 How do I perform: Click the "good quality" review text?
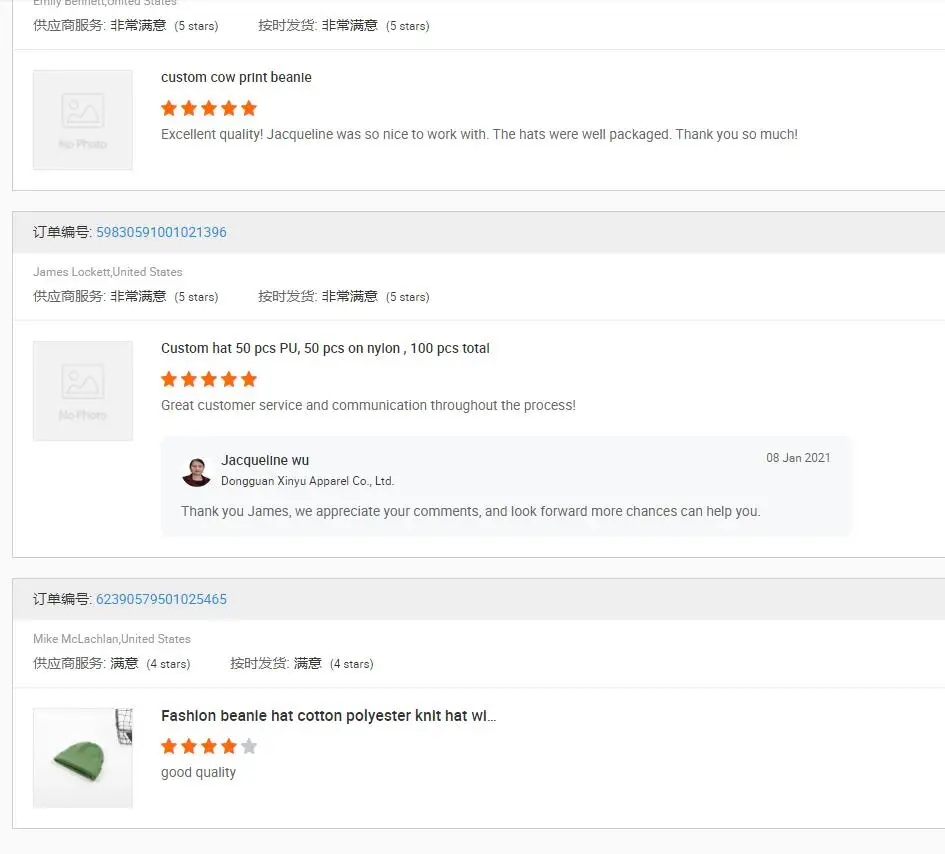click(198, 772)
